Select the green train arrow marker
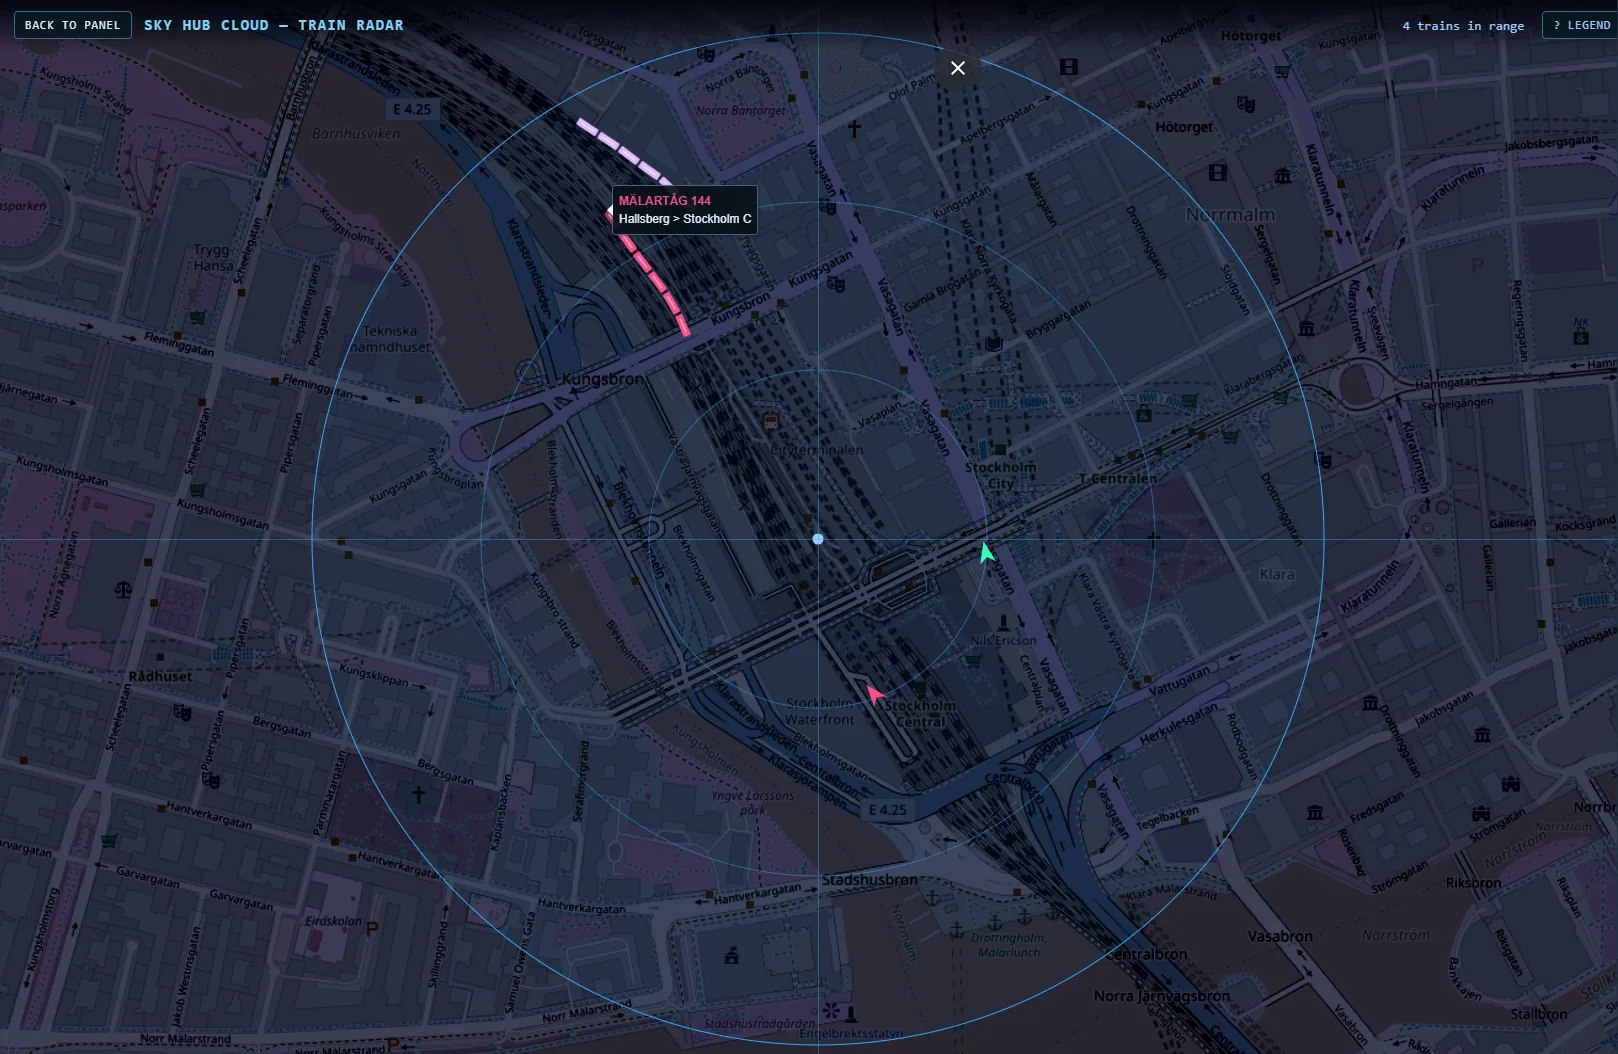 point(986,552)
